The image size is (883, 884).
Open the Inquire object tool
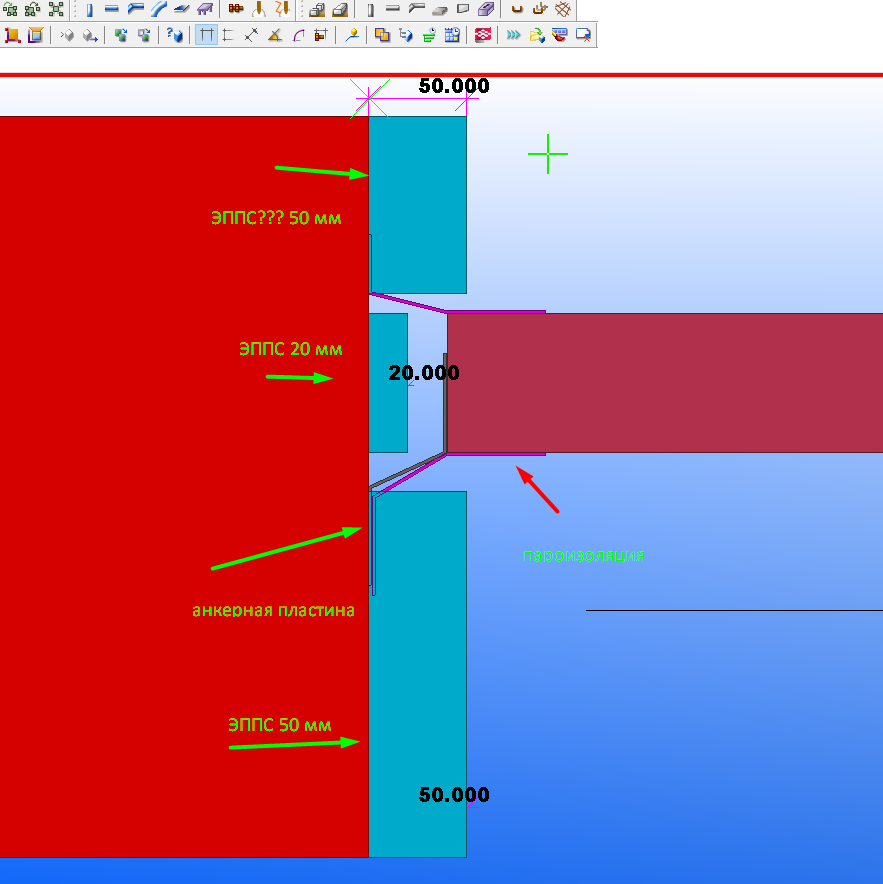[x=175, y=36]
